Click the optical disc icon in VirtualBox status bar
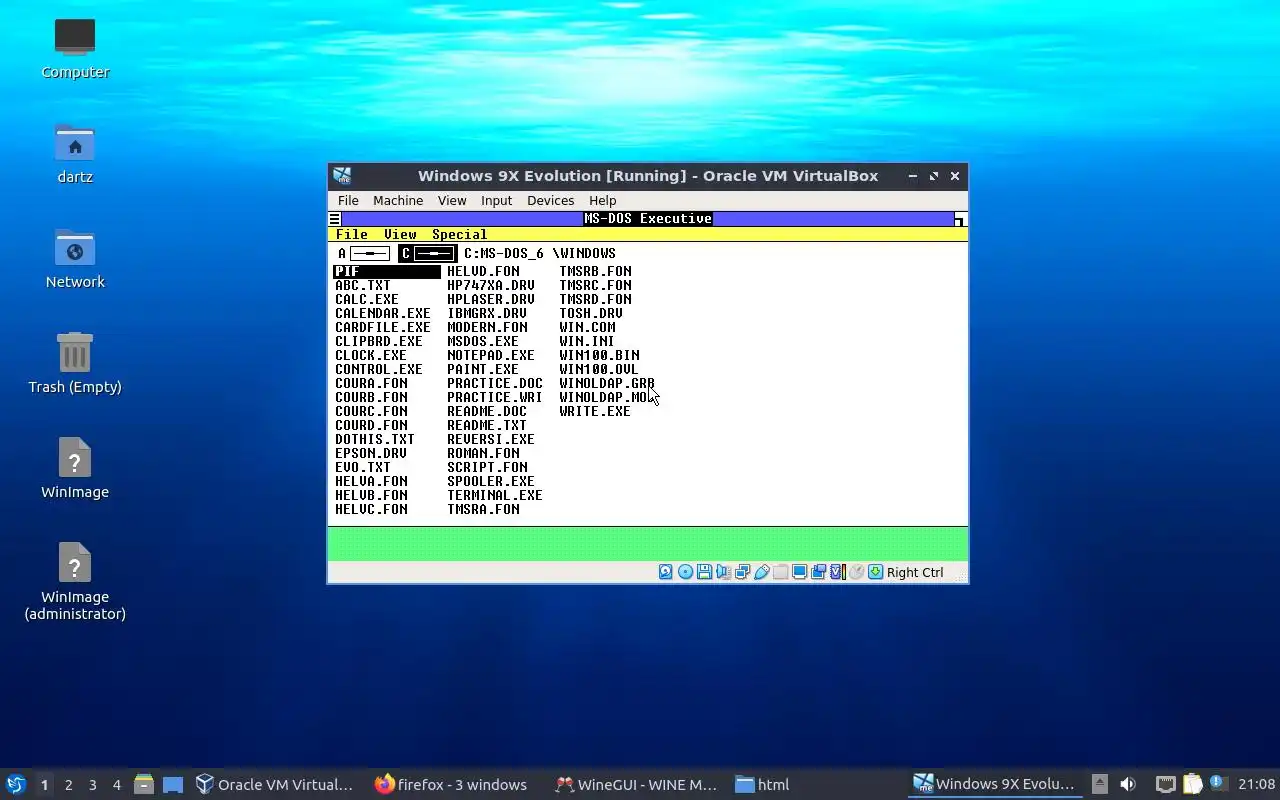The image size is (1280, 800). coord(685,572)
